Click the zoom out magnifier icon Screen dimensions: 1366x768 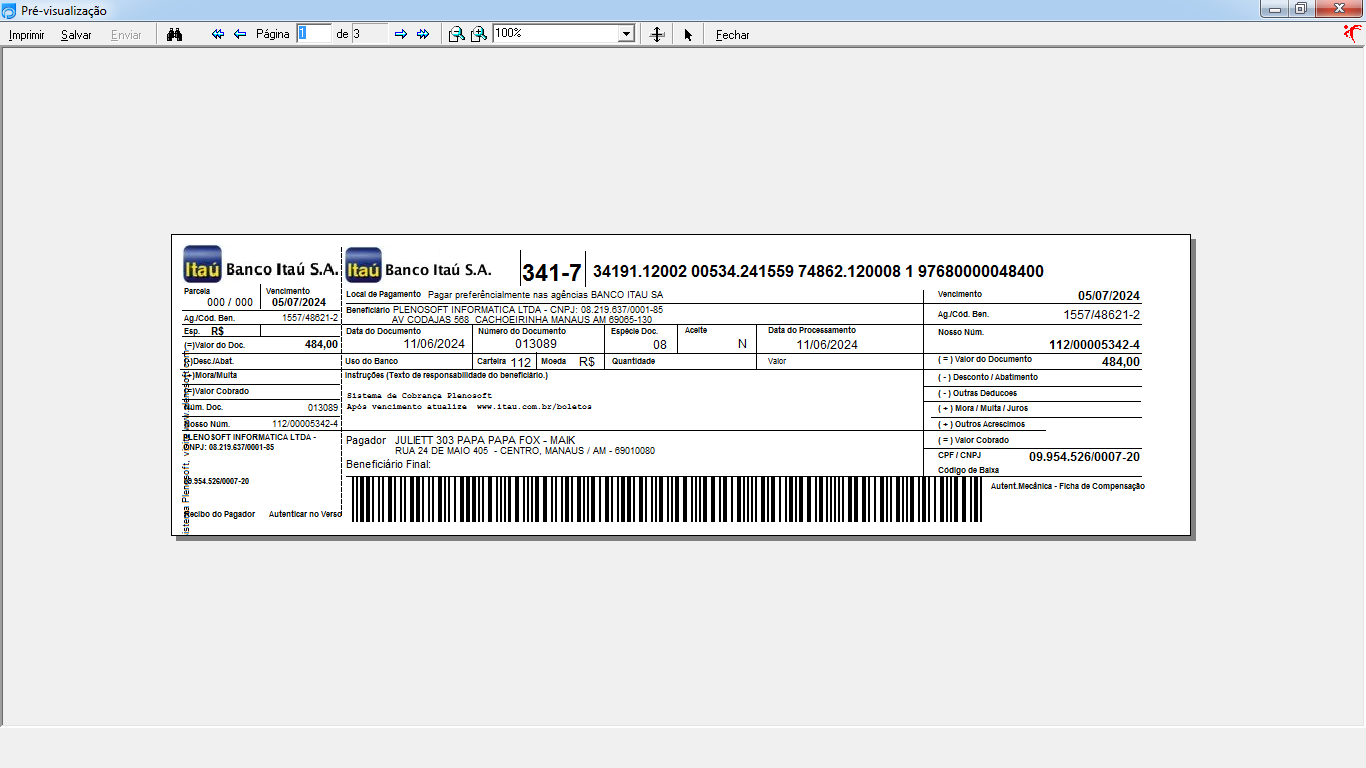(456, 34)
